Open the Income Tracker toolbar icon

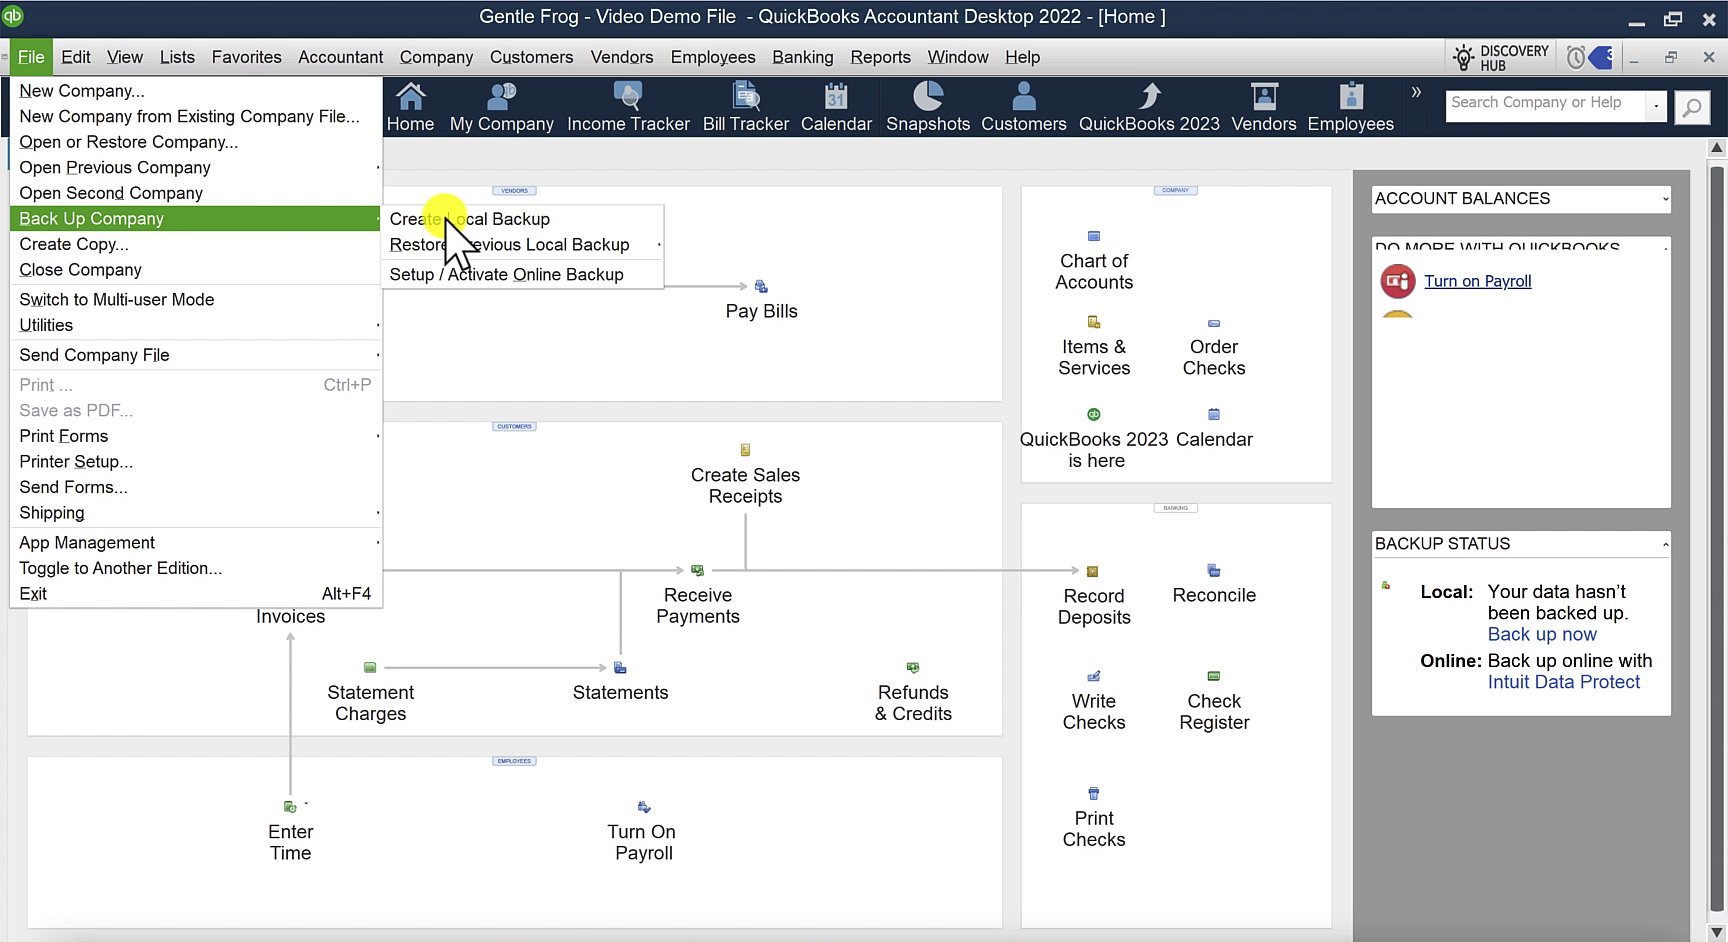[628, 108]
